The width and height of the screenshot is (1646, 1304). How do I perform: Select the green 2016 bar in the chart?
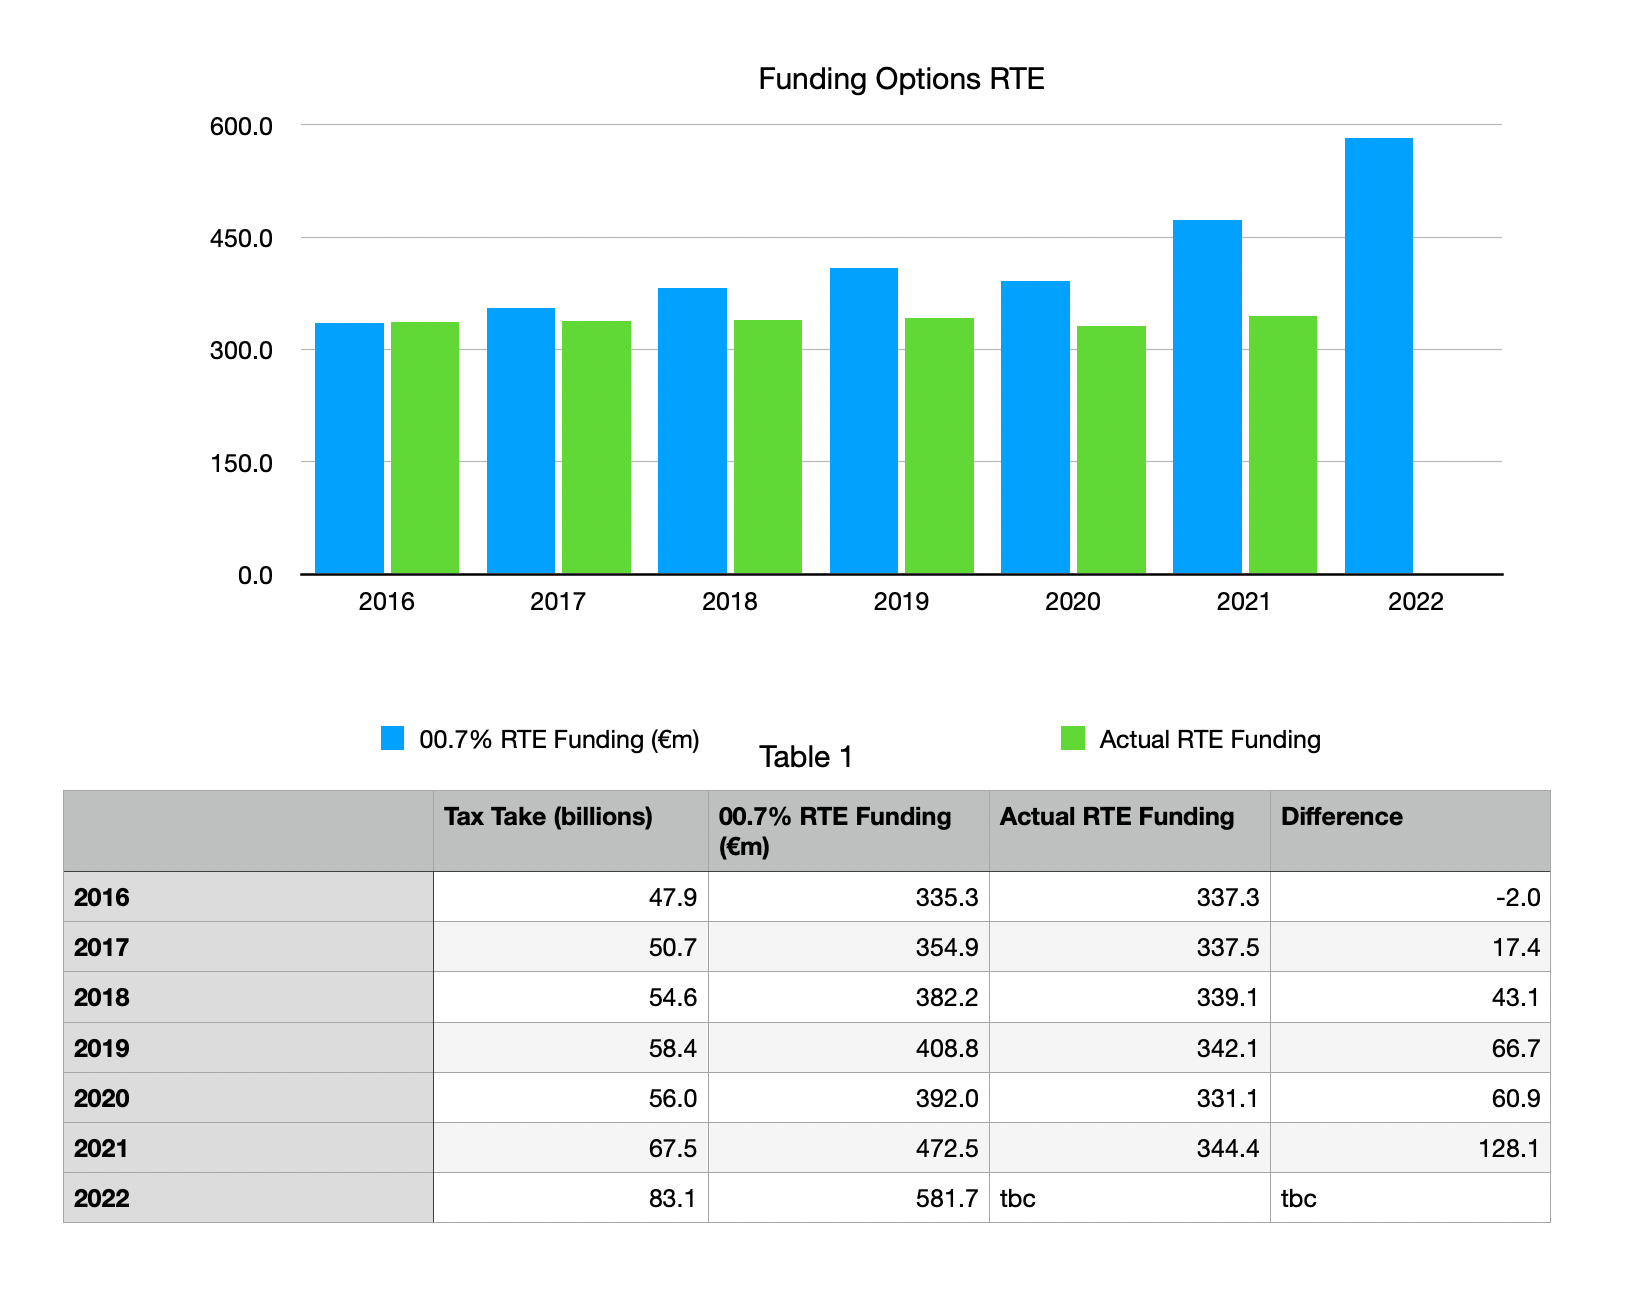(425, 448)
